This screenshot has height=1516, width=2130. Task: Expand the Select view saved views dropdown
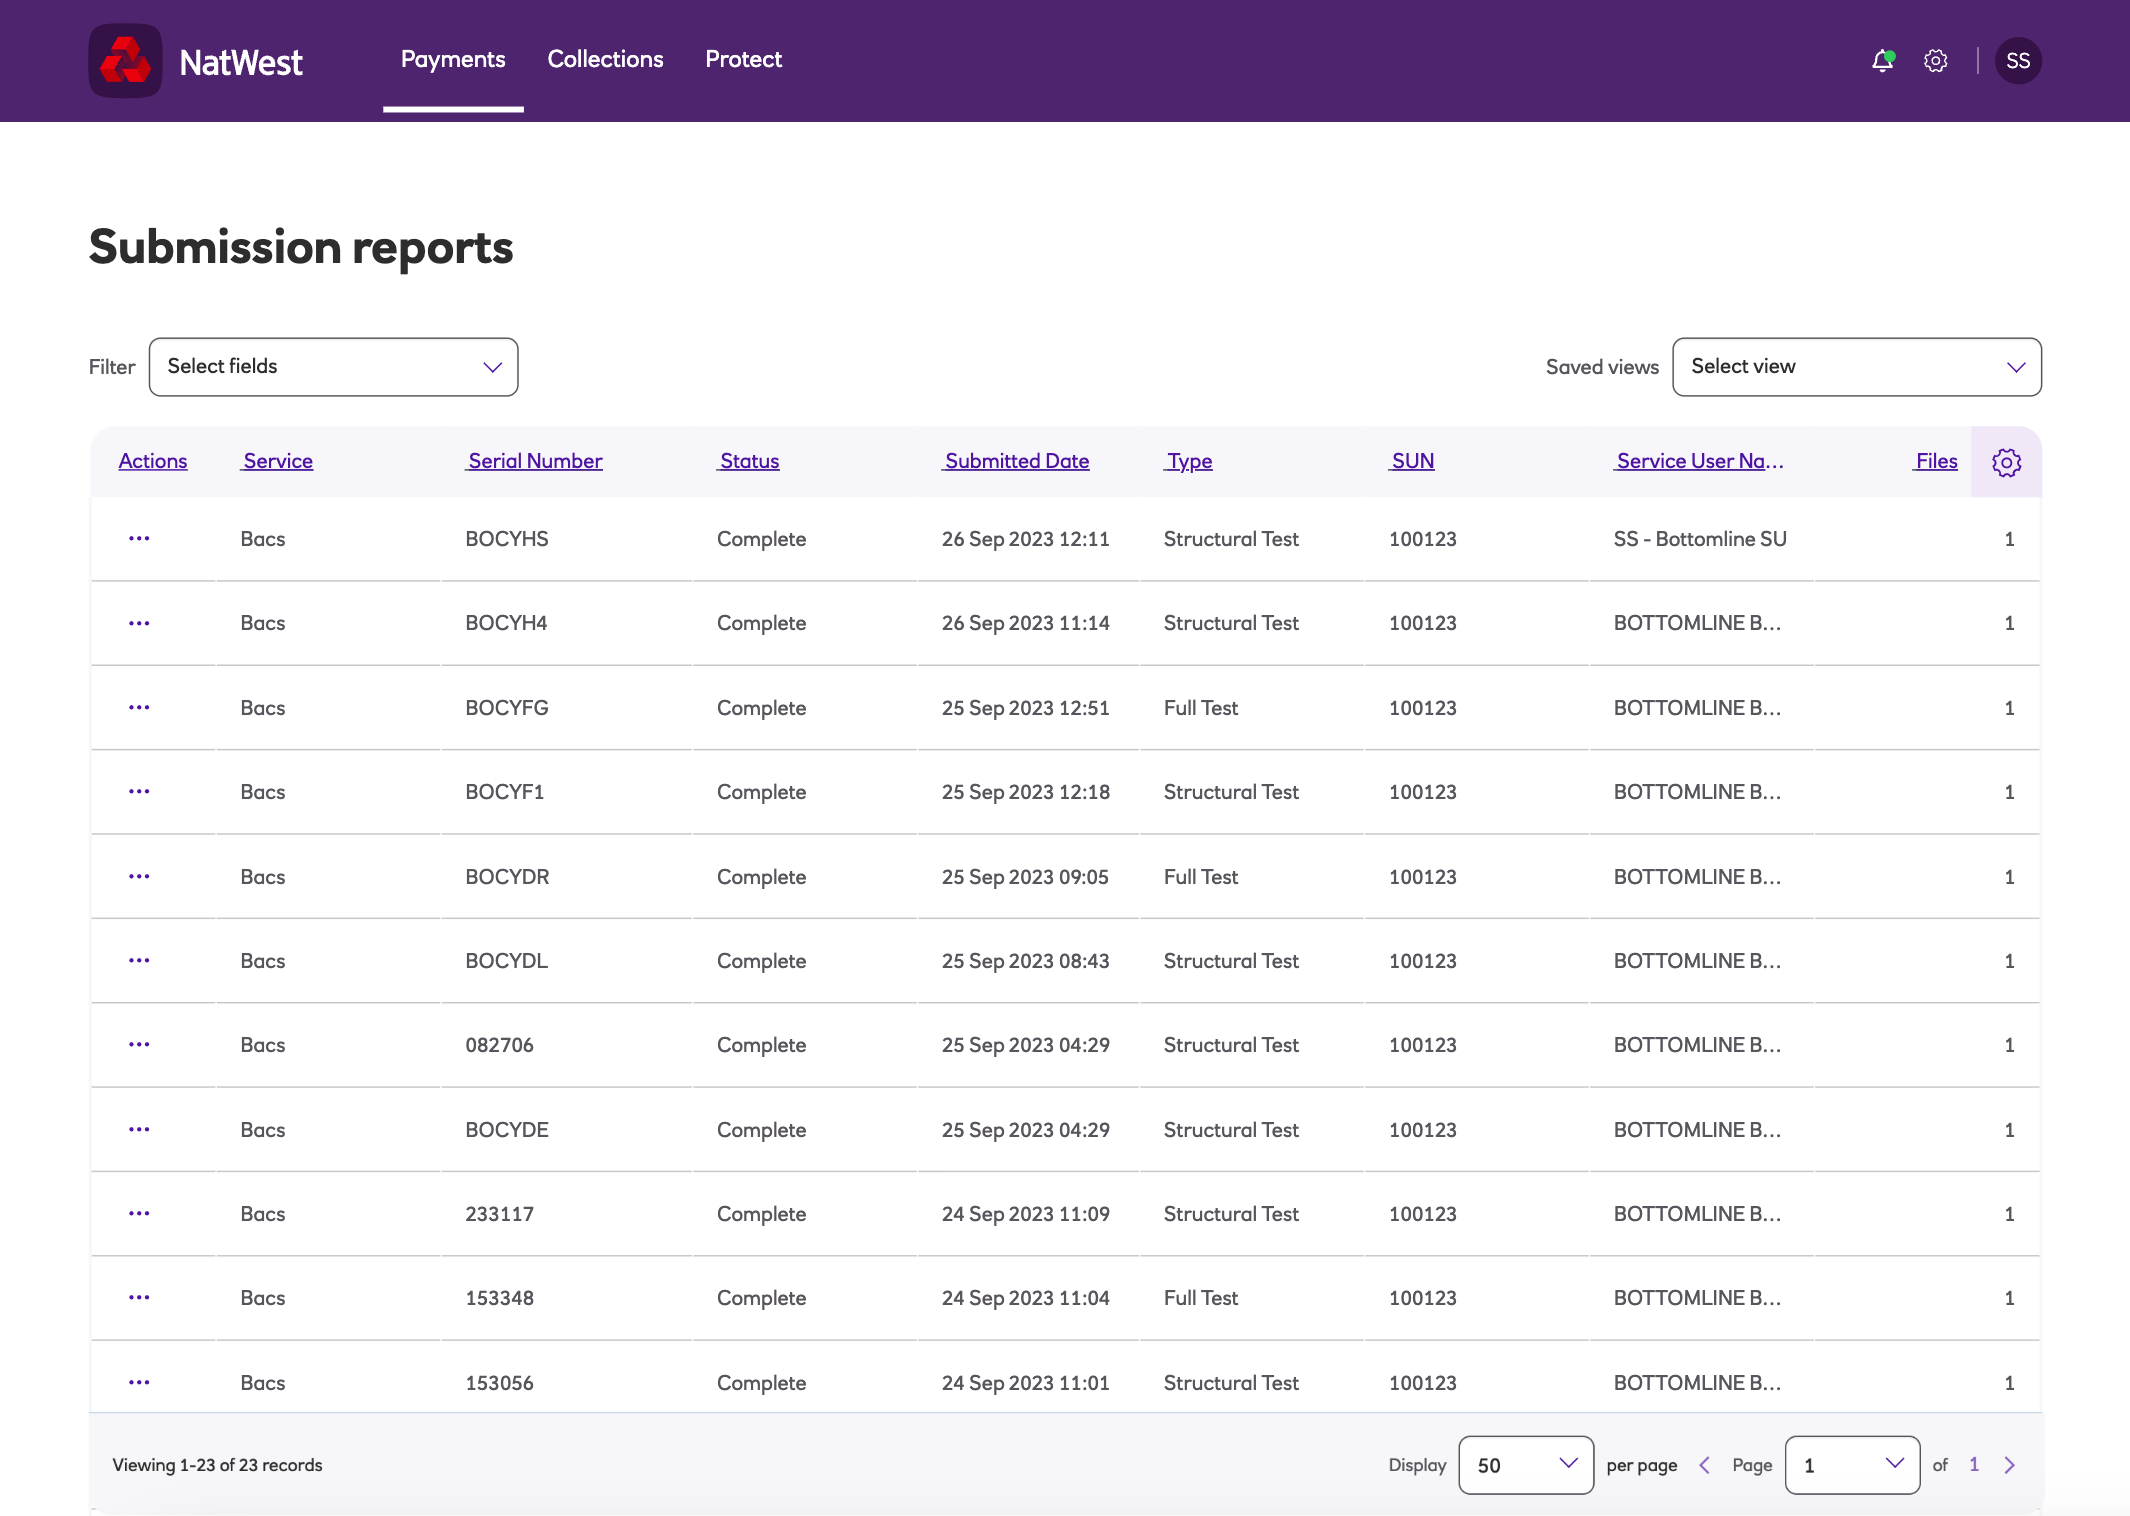[1857, 367]
